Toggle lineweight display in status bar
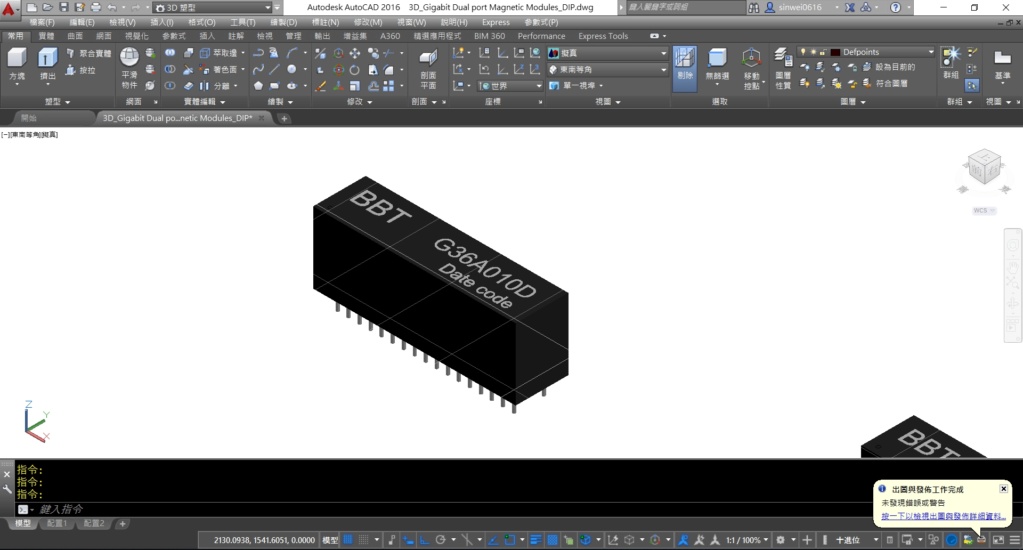 point(536,540)
